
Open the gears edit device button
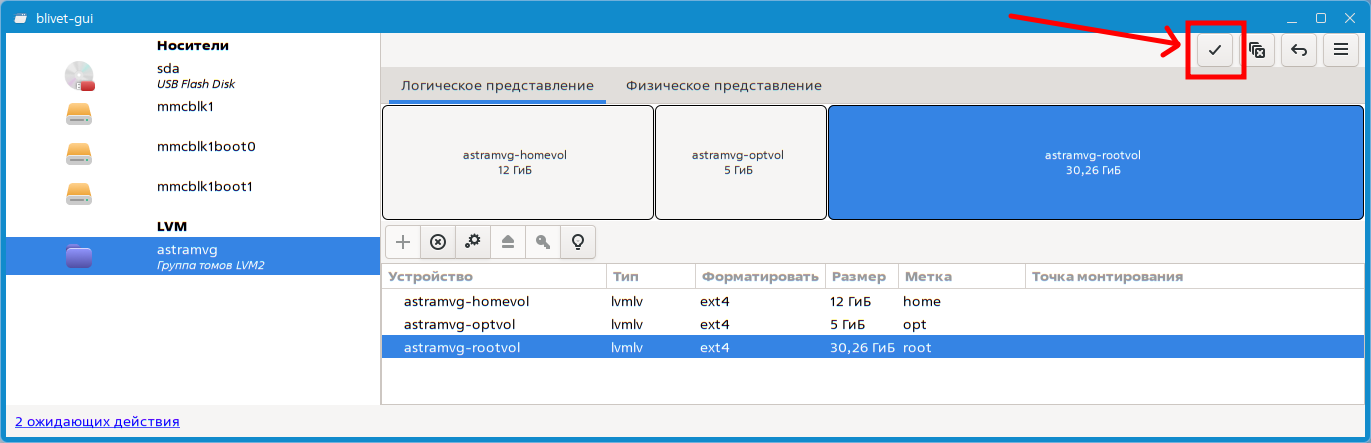pos(473,241)
